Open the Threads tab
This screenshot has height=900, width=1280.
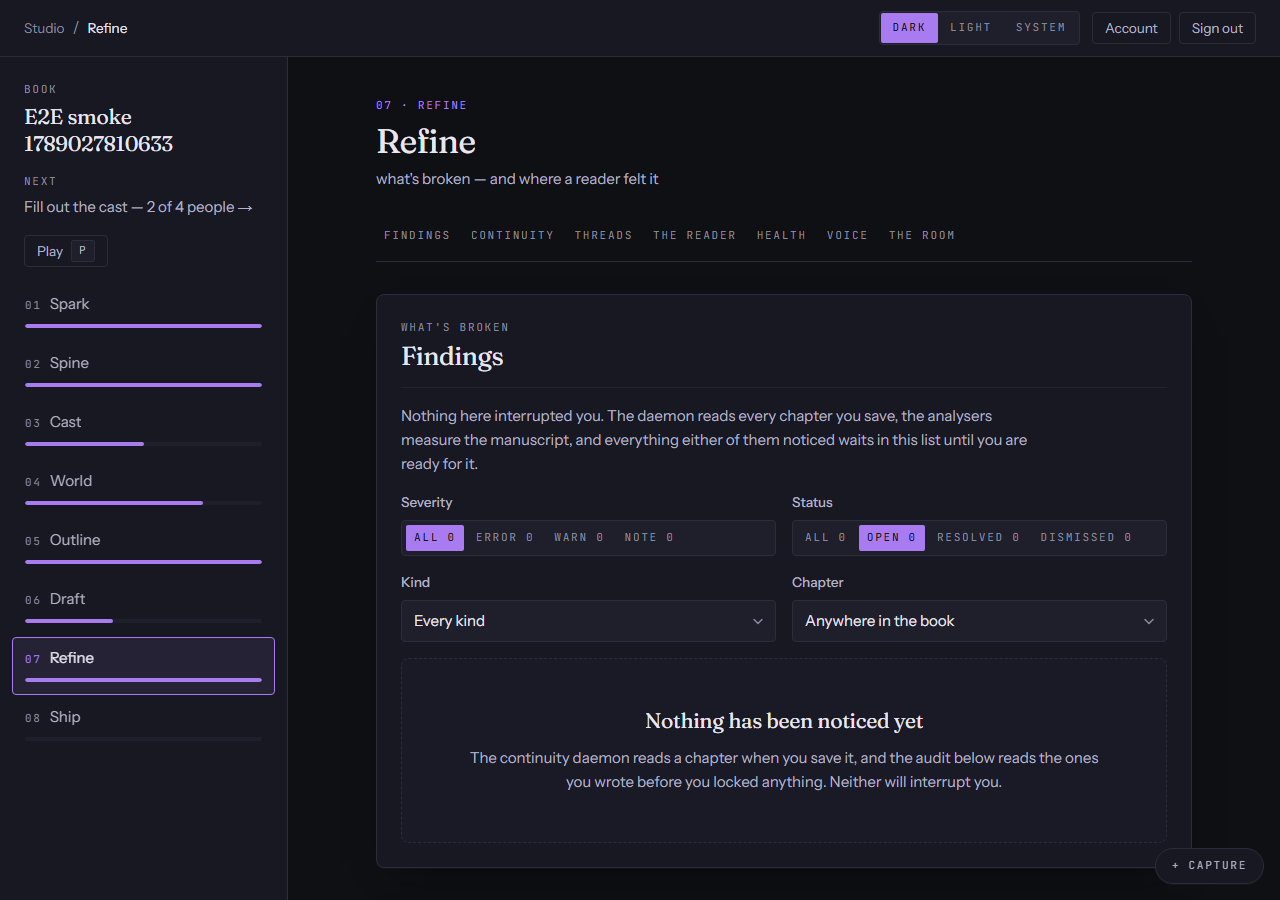(x=603, y=236)
